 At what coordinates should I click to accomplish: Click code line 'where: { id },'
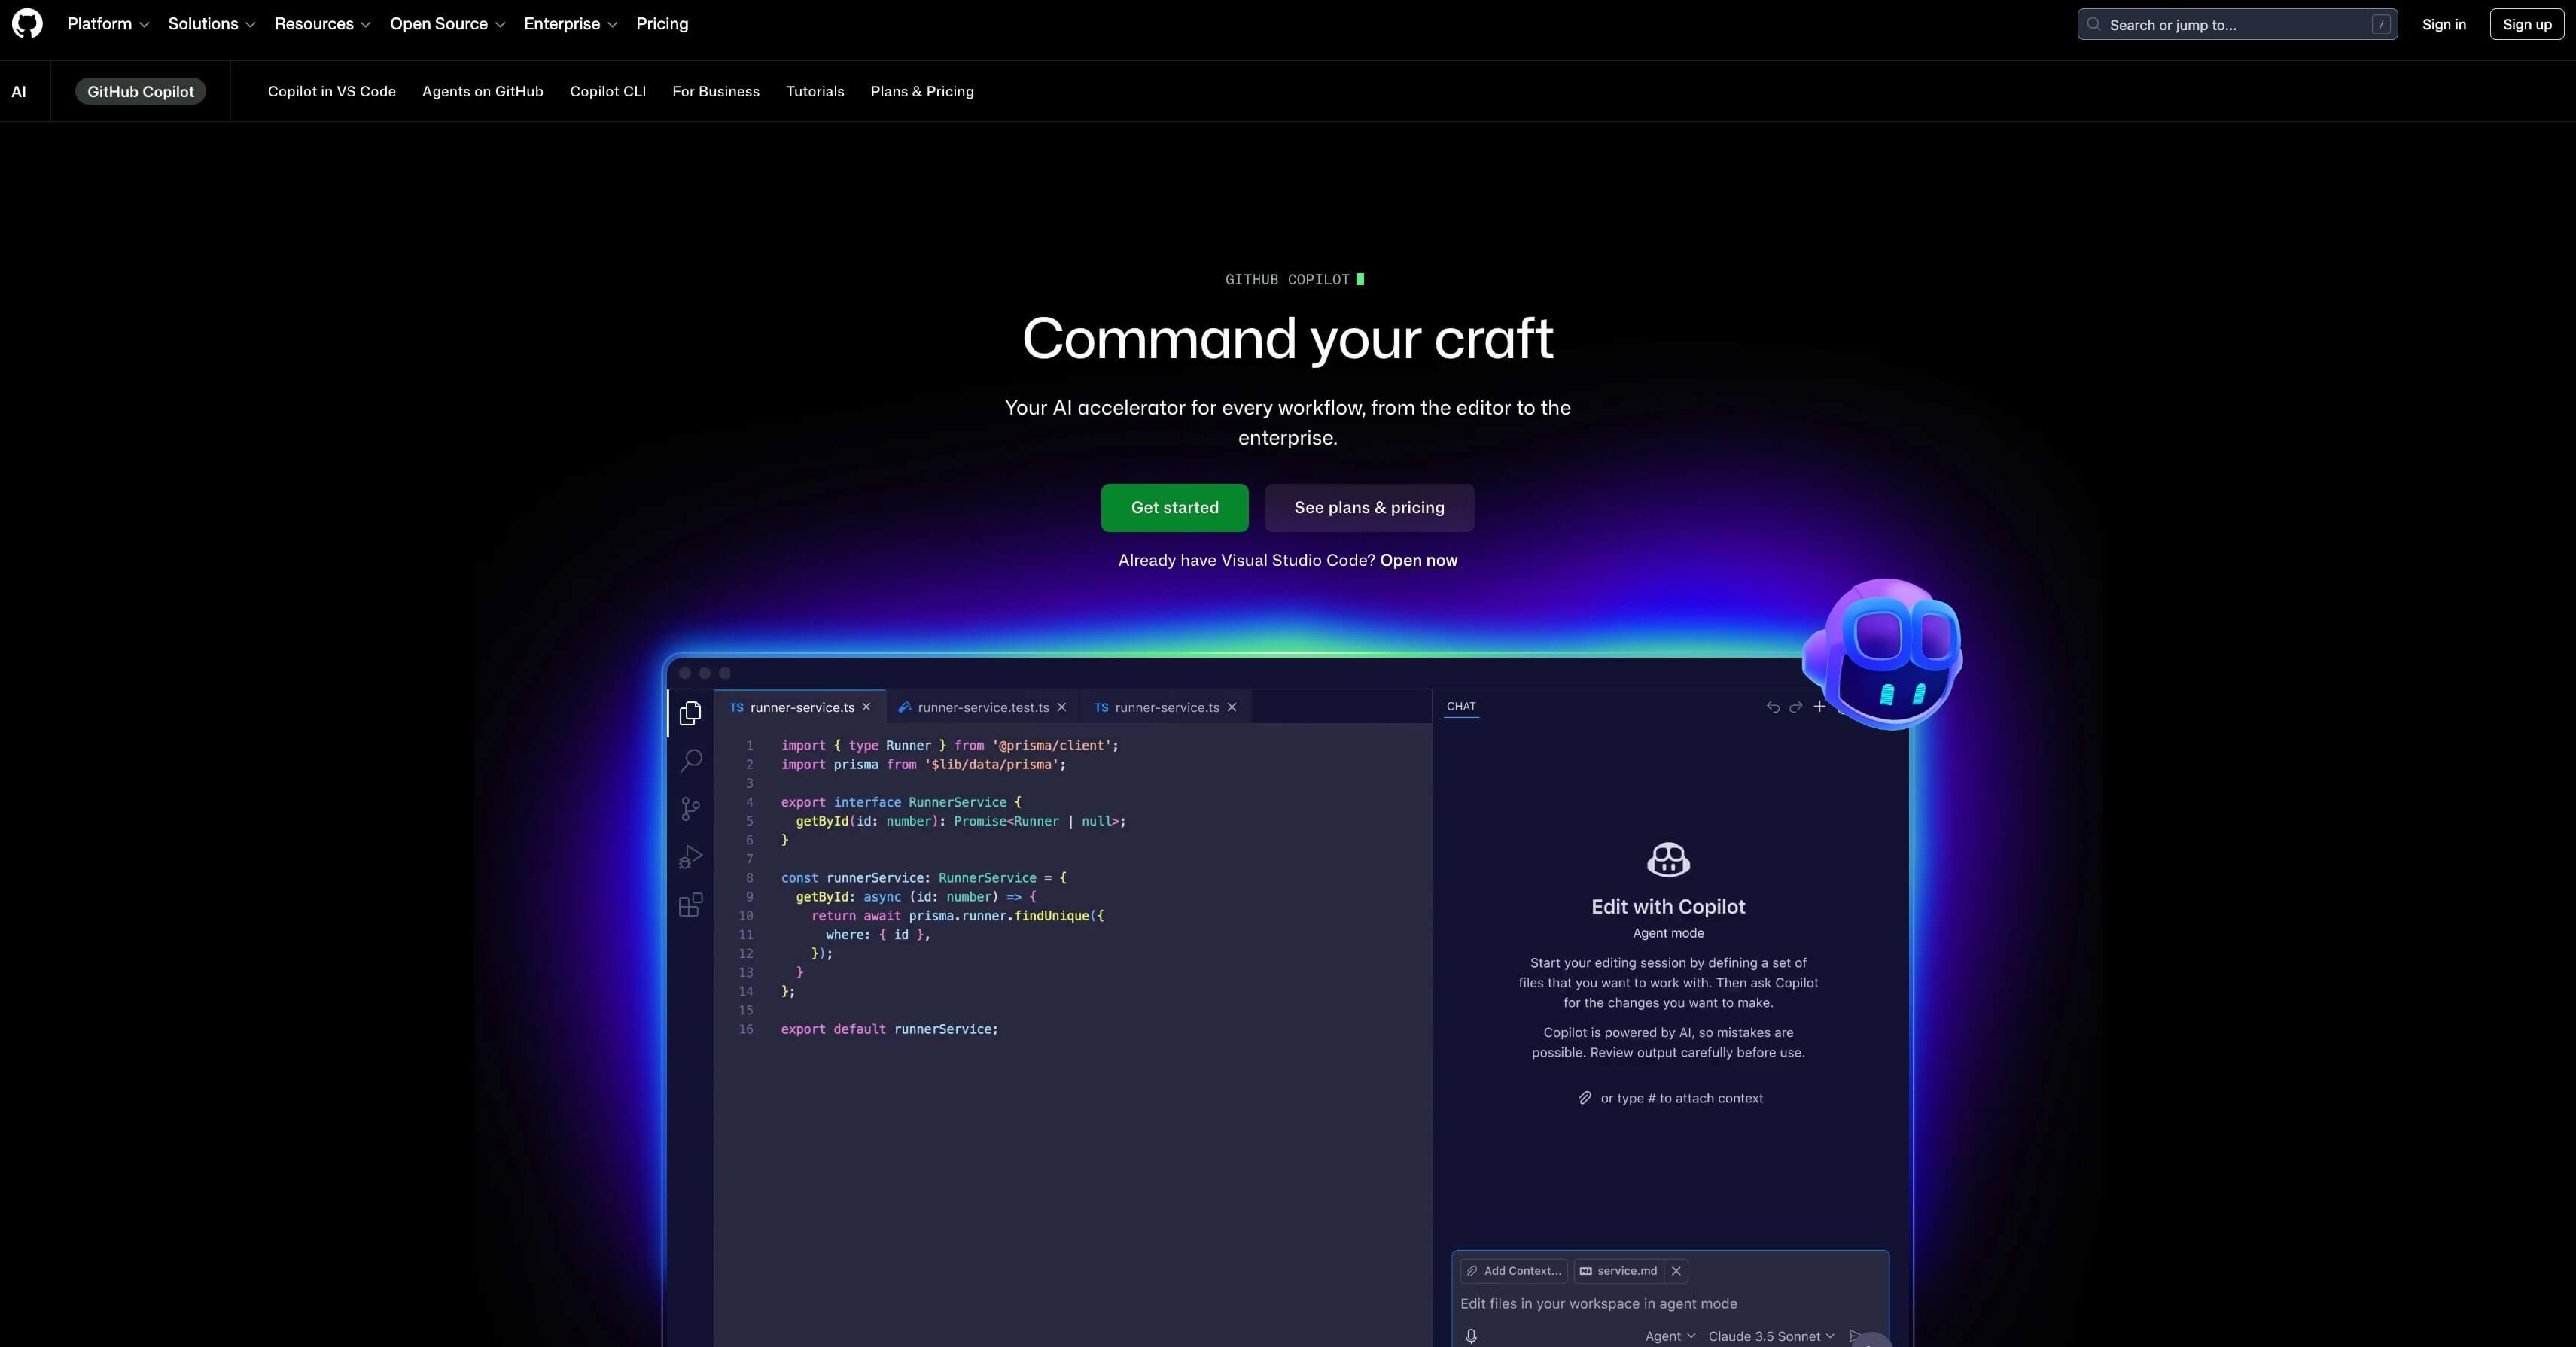878,934
